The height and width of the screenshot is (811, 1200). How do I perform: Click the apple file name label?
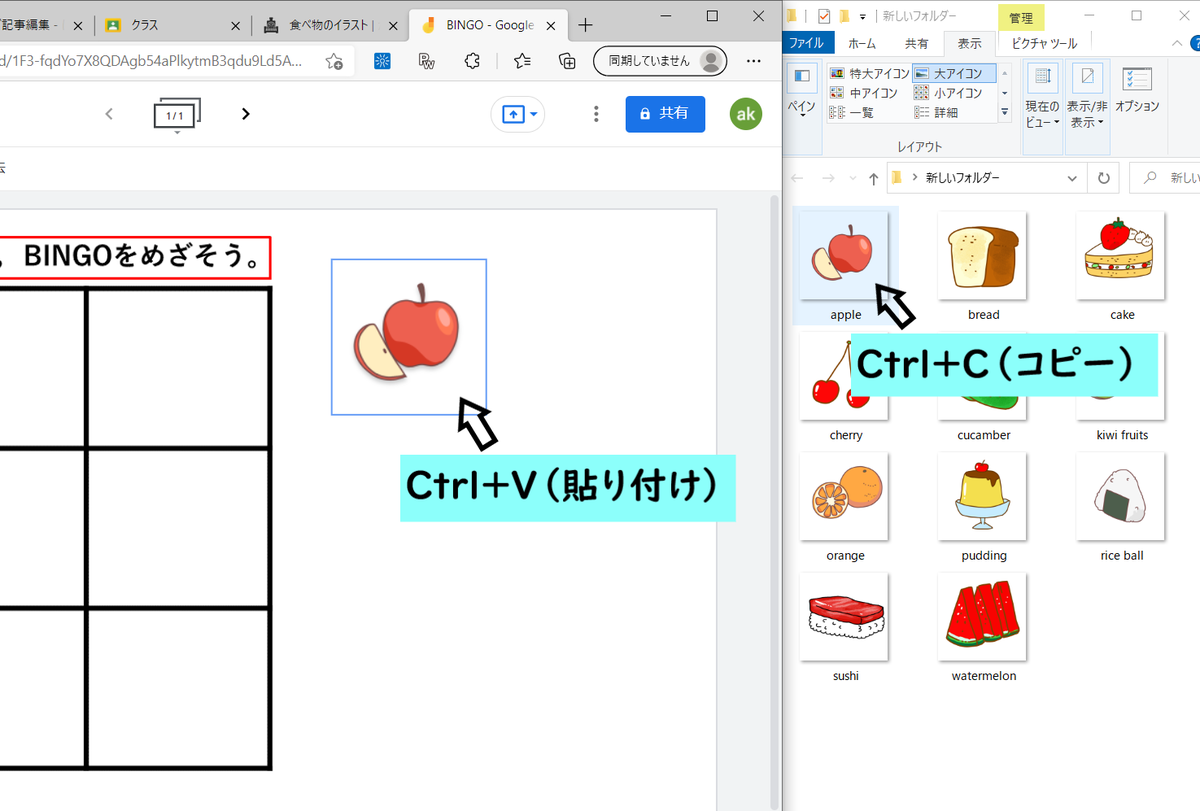(845, 315)
